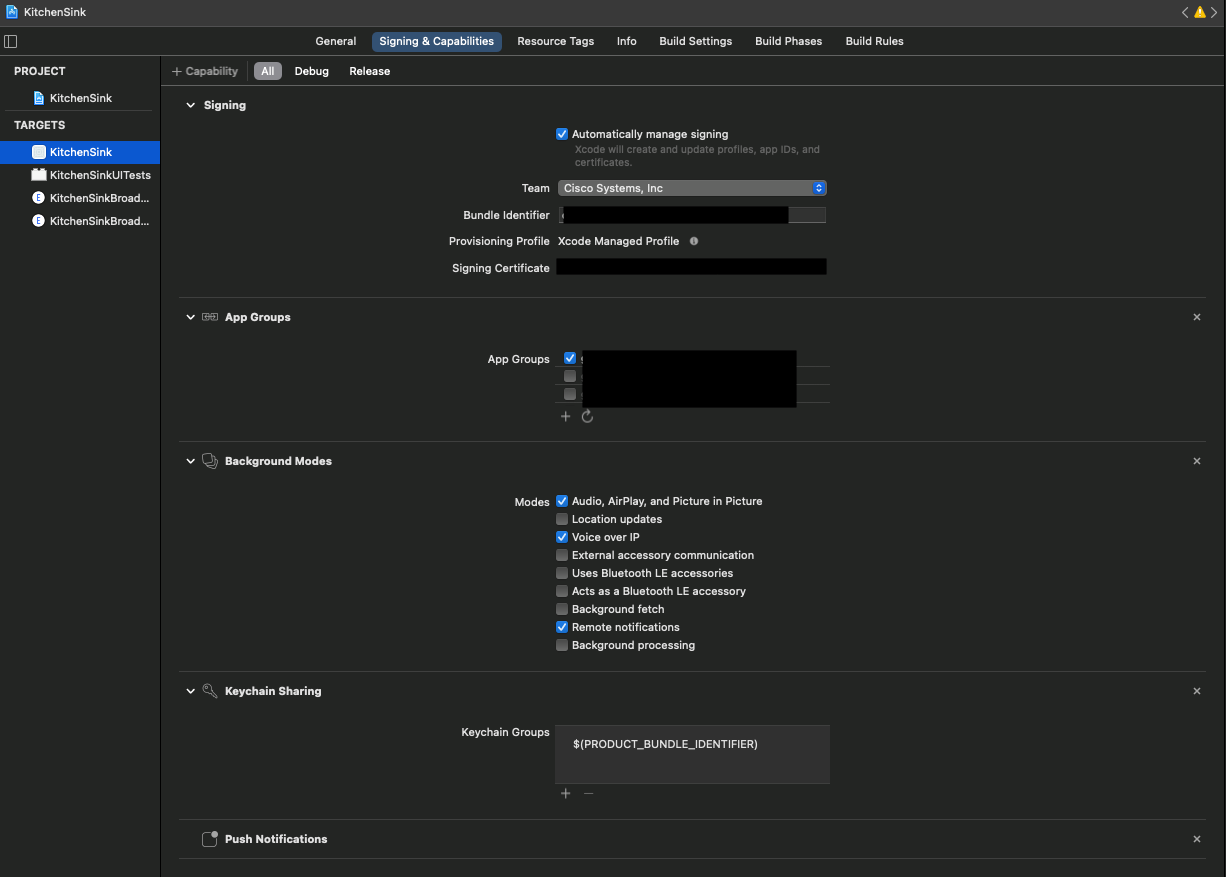Click the Keychain Sharing key icon
This screenshot has width=1226, height=877.
pos(210,691)
